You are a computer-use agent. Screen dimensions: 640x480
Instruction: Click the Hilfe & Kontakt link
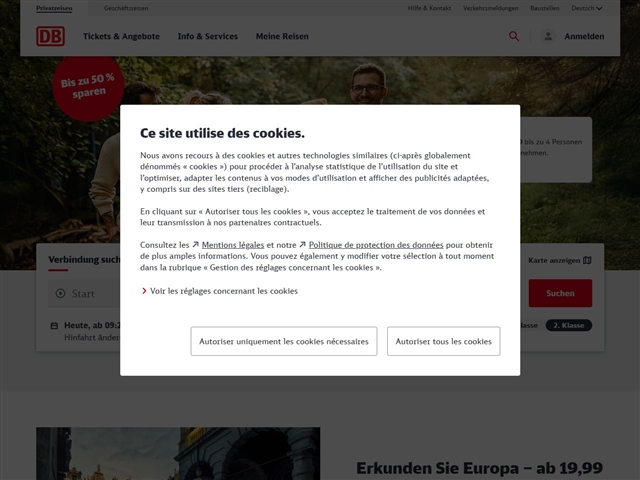pos(429,8)
